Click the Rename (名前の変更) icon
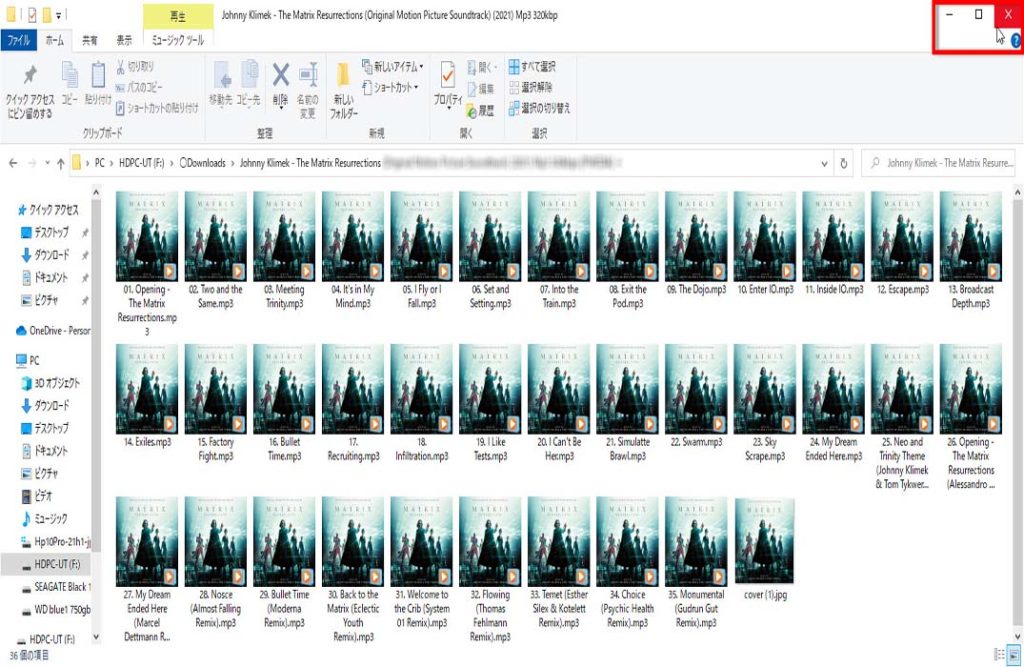The width and height of the screenshot is (1024, 667). pyautogui.click(x=308, y=76)
